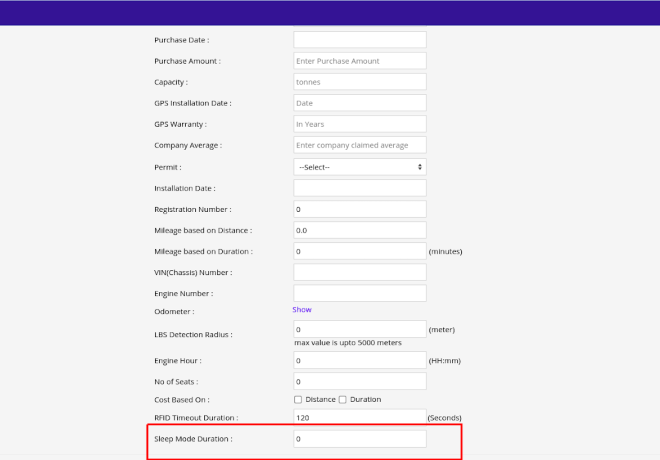Open the GPS Installation Date field

[360, 103]
